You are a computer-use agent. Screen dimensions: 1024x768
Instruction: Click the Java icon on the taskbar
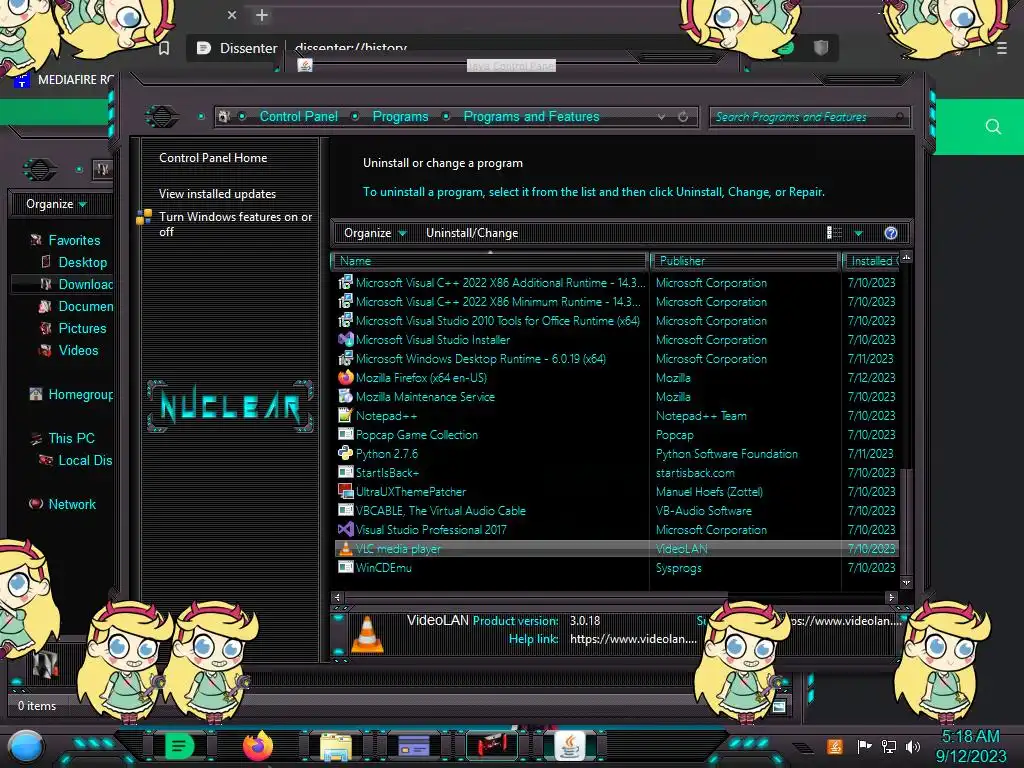(569, 746)
